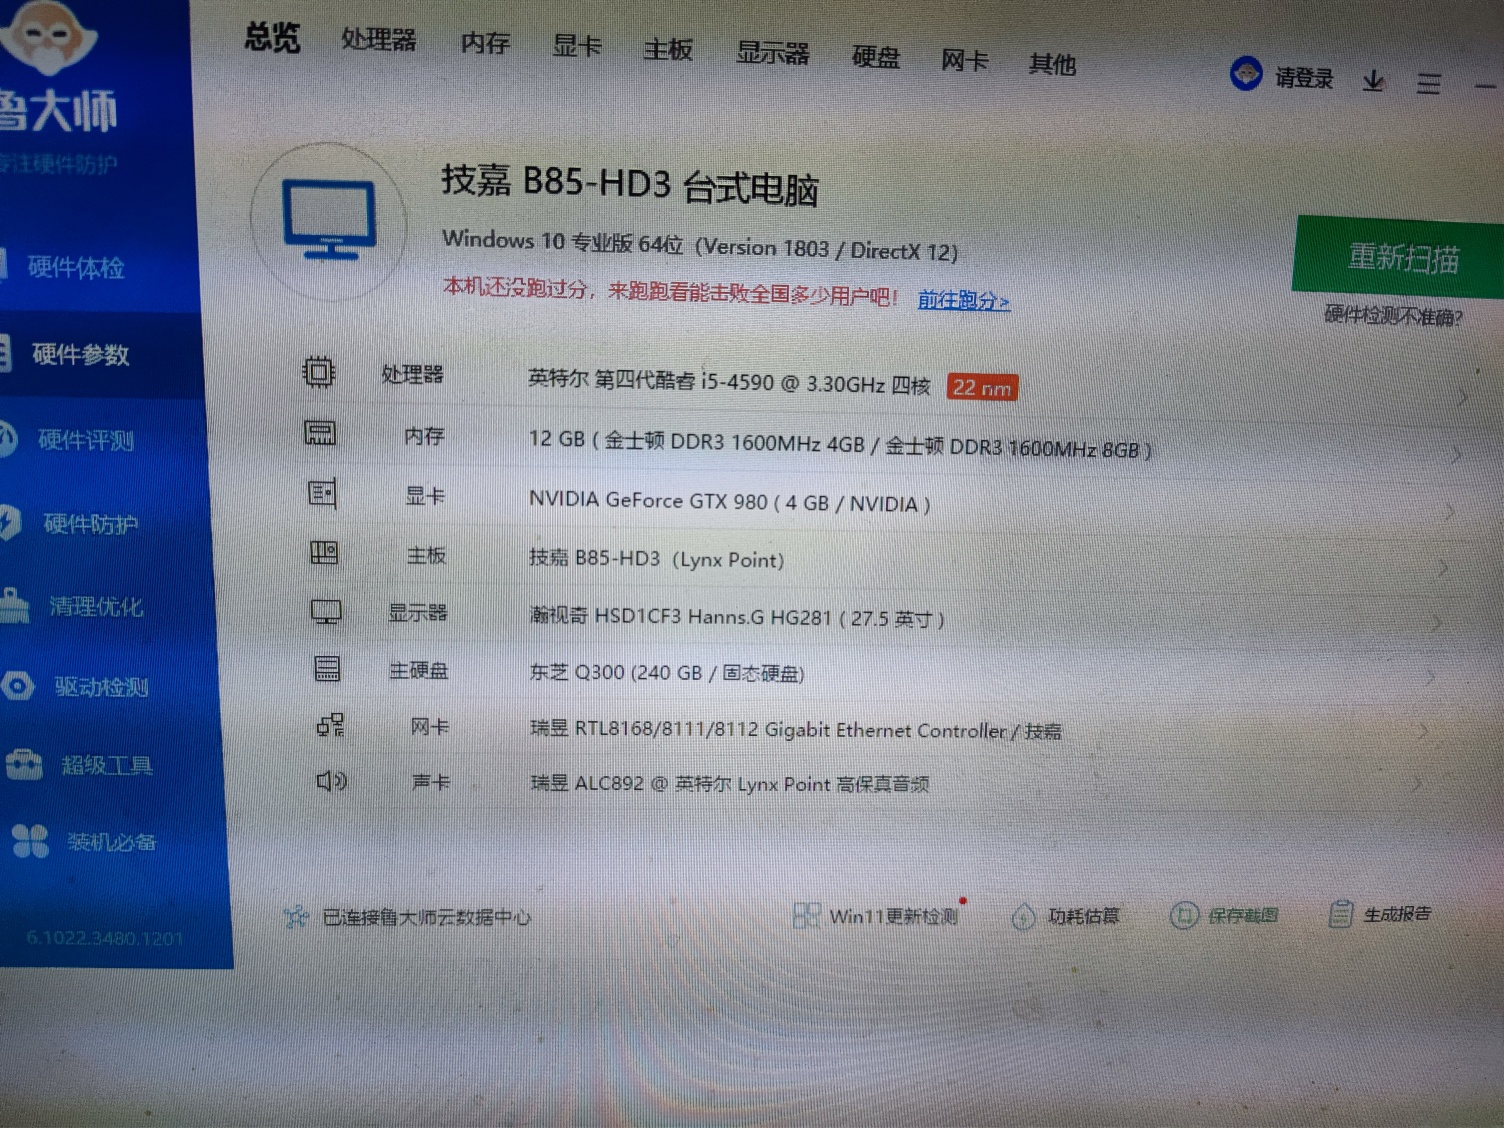Click the processor chip icon
1504x1128 pixels.
(318, 372)
